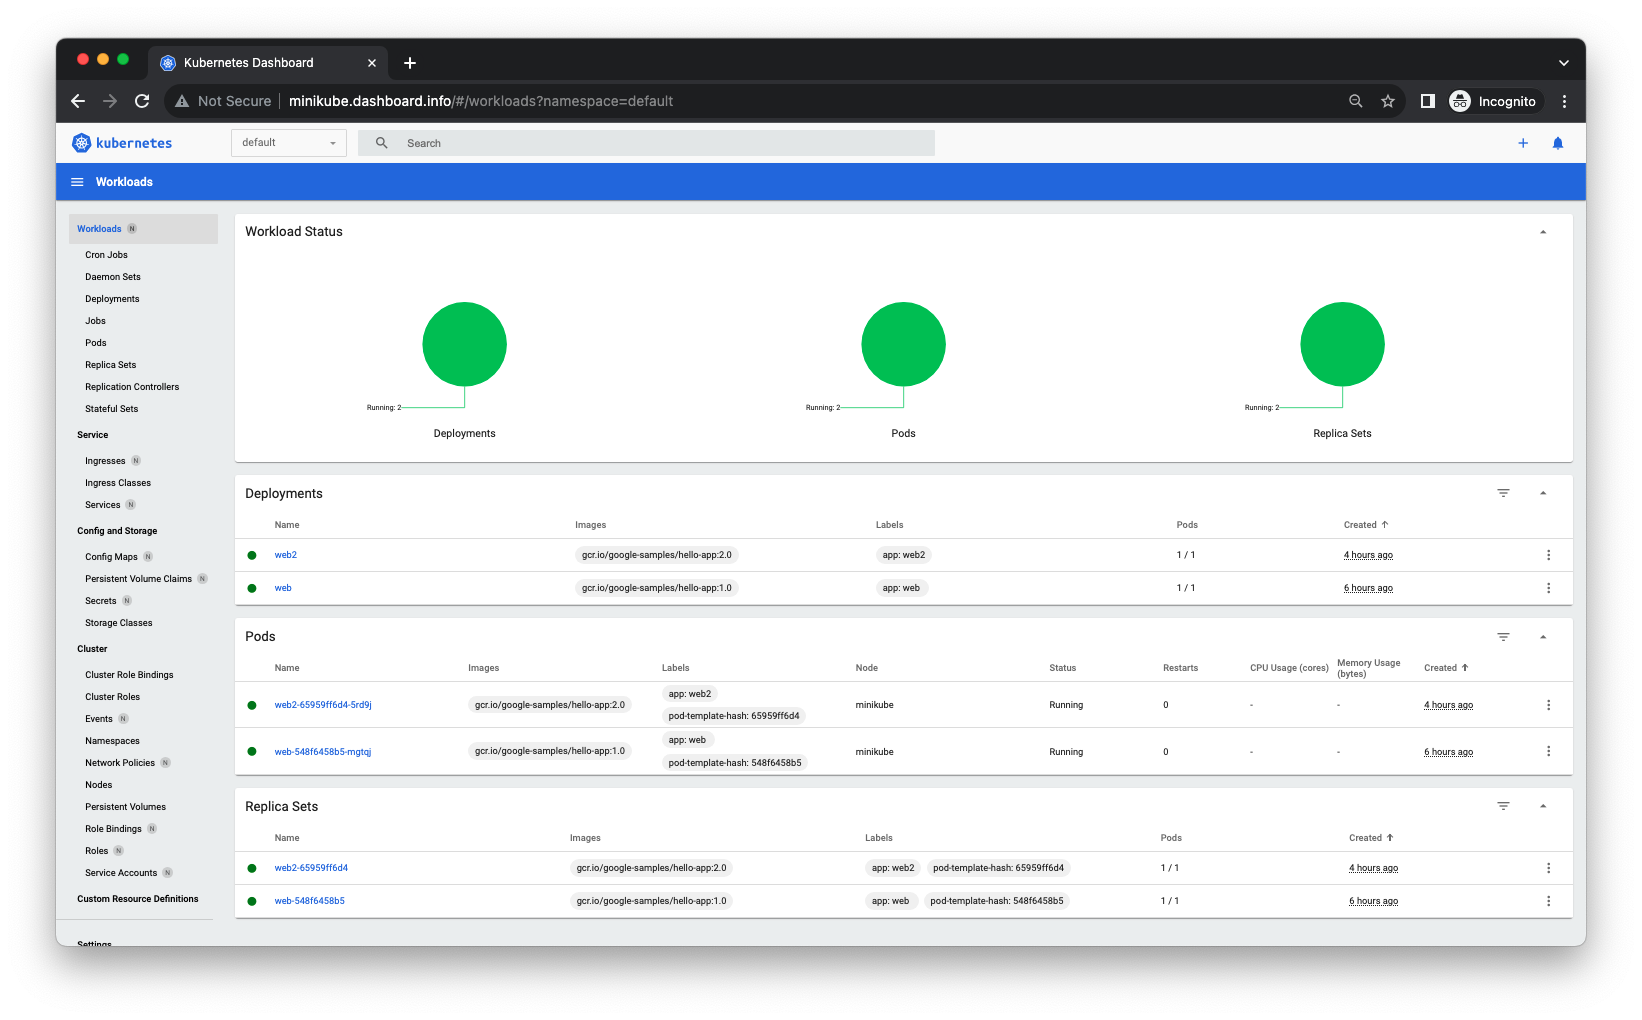Open Daemon Sets in sidebar
This screenshot has height=1020, width=1642.
click(x=113, y=277)
